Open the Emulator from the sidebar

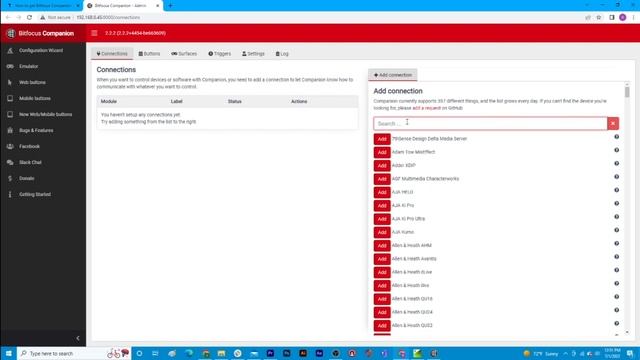click(28, 66)
